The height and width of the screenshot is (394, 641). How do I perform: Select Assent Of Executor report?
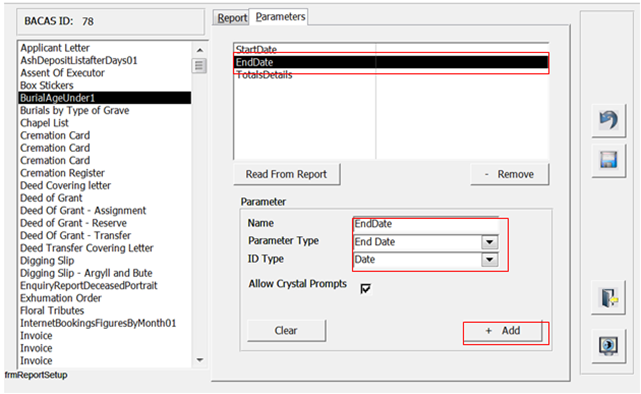(x=105, y=73)
